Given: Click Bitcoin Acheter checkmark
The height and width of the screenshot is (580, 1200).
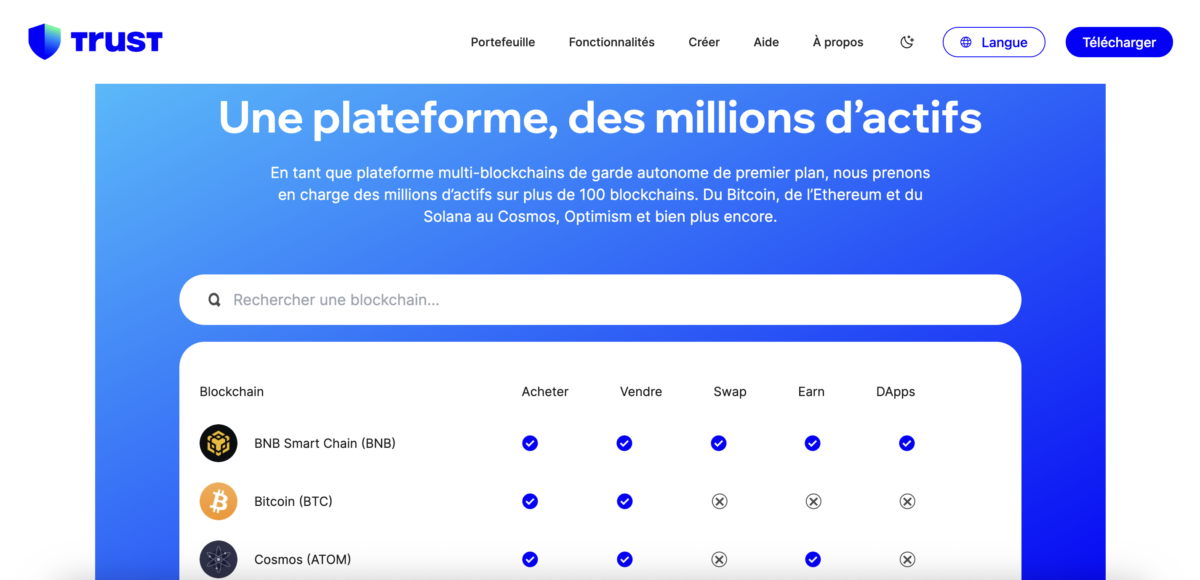Looking at the screenshot, I should point(530,501).
